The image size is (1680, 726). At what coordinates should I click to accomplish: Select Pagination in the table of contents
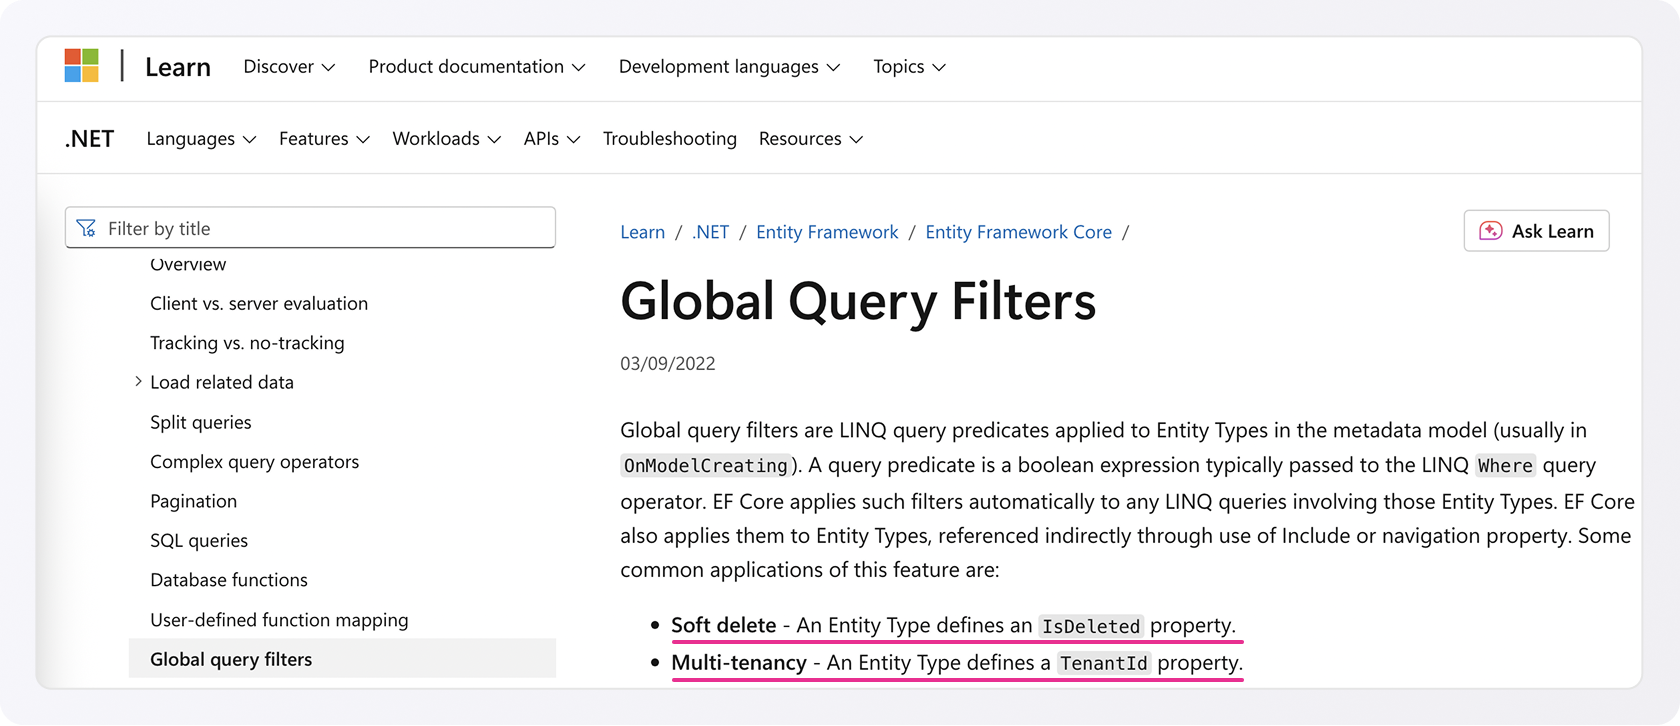pos(193,501)
